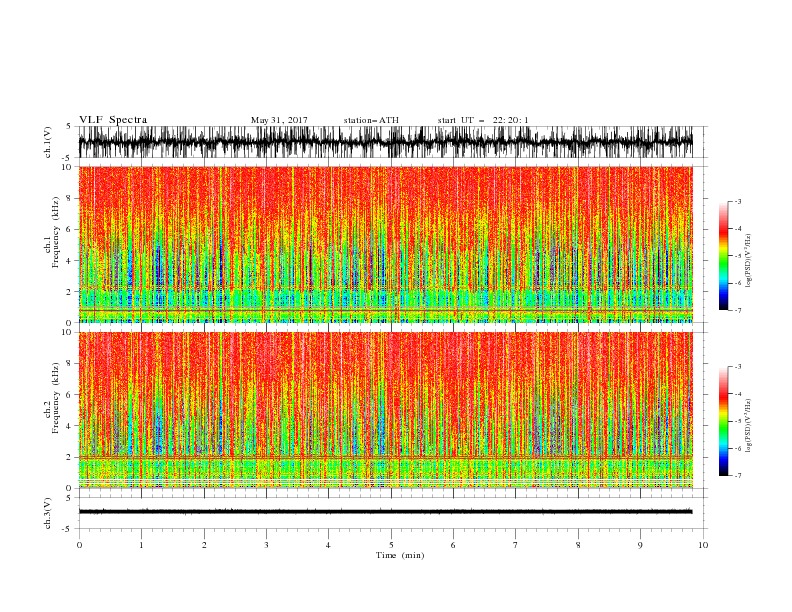
Task: Click the "log(PSD)(V²/Hz)" label beside ch.1 colorbar
Action: [x=749, y=261]
